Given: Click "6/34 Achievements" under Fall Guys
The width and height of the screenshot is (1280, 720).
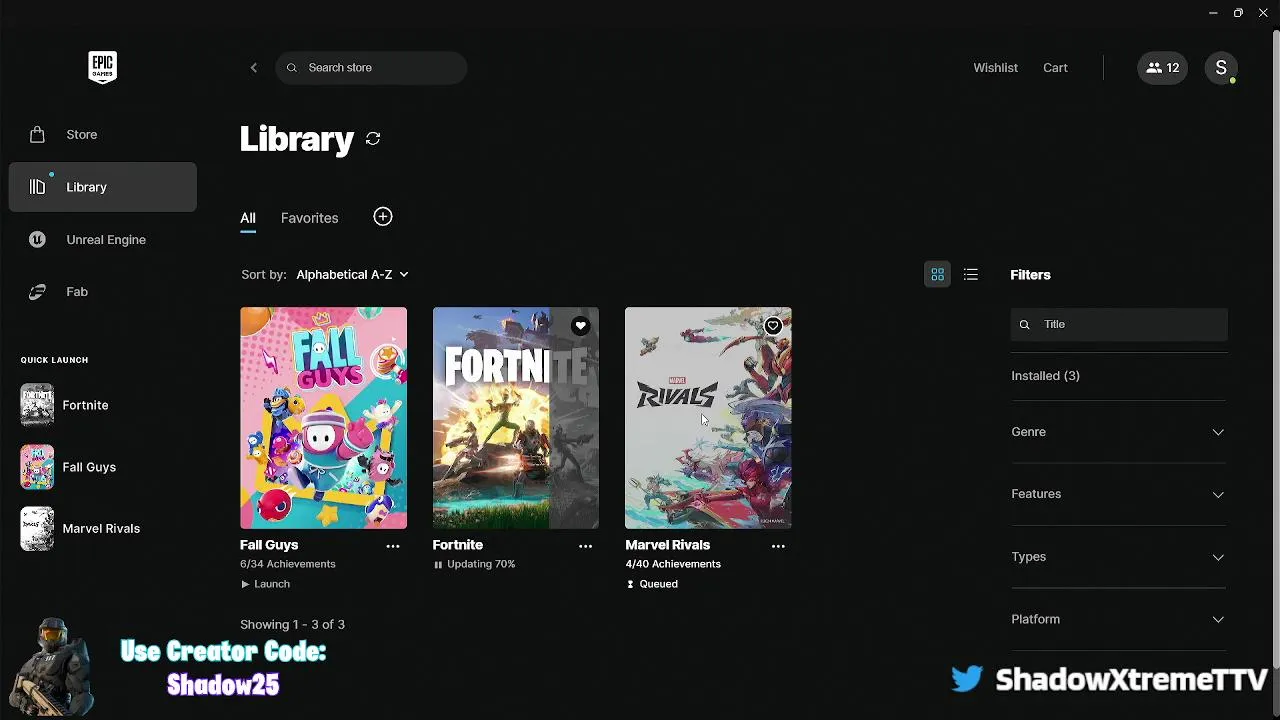Looking at the screenshot, I should point(288,565).
